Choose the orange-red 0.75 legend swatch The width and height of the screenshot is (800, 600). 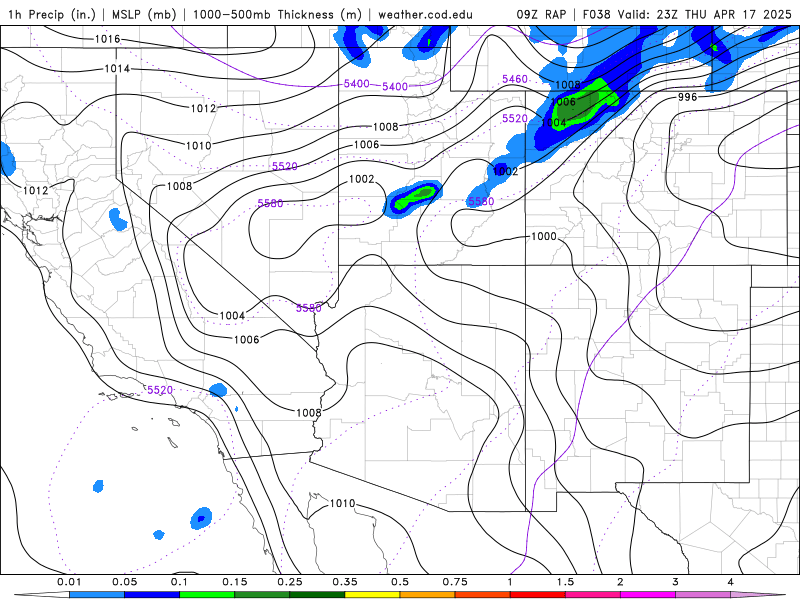click(x=483, y=595)
